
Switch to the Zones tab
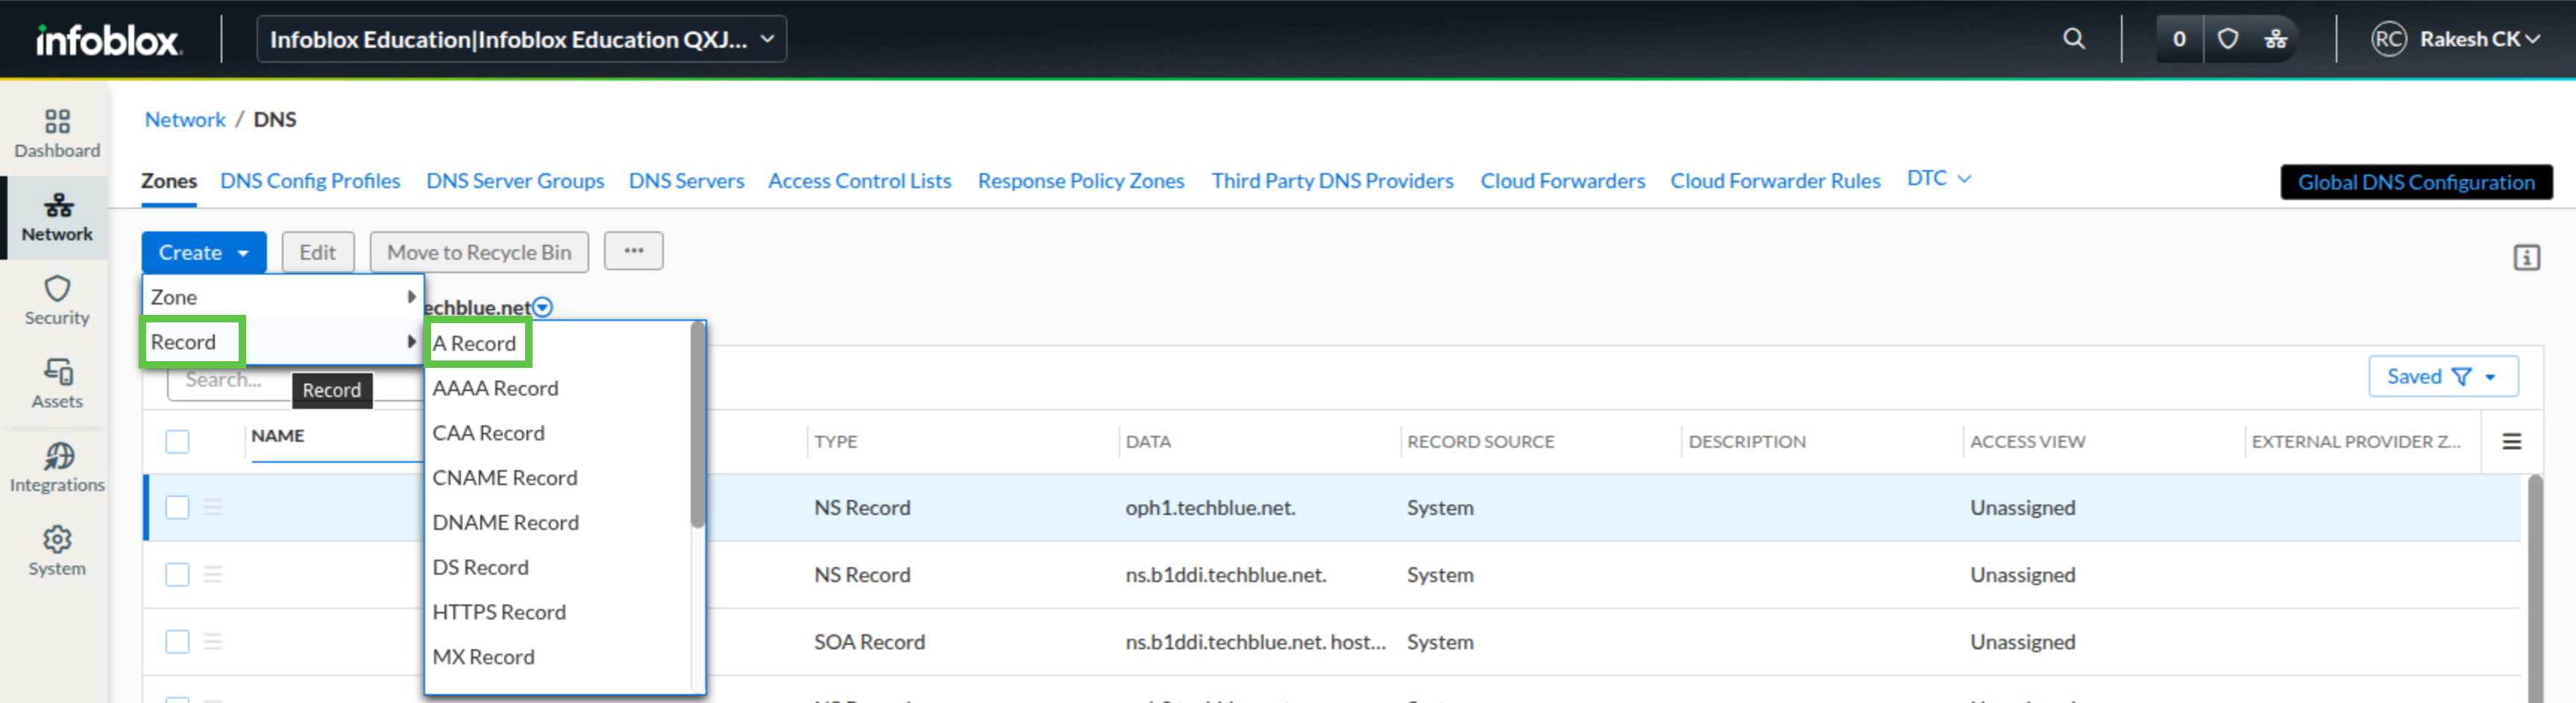pos(168,181)
